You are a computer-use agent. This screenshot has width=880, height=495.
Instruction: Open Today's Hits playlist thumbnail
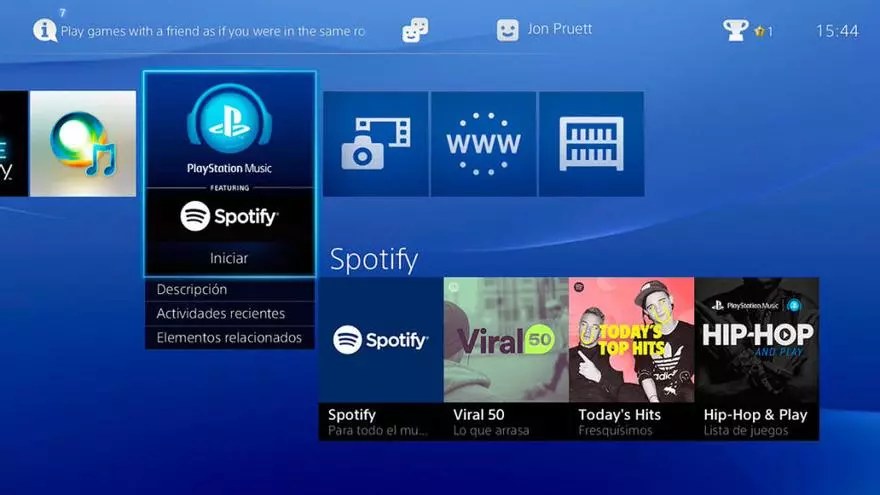631,340
